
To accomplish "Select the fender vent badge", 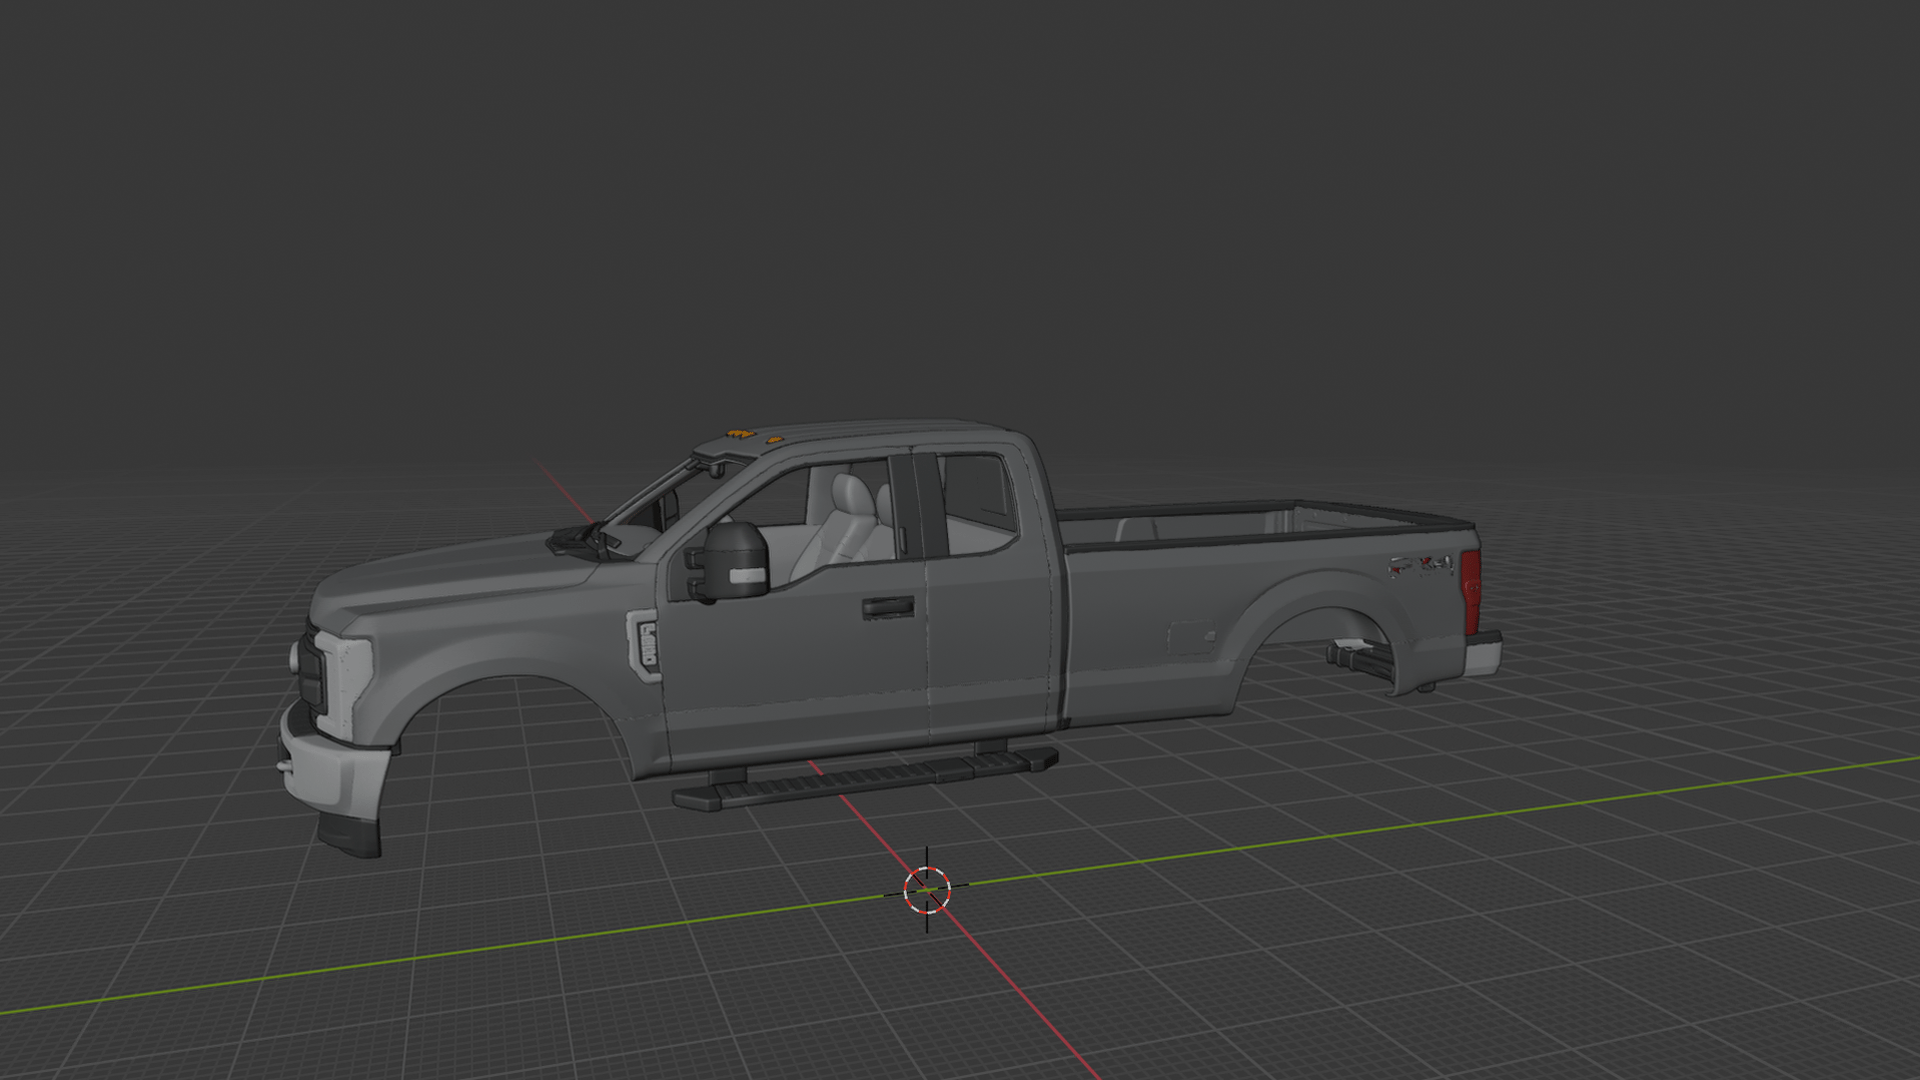I will (x=644, y=645).
